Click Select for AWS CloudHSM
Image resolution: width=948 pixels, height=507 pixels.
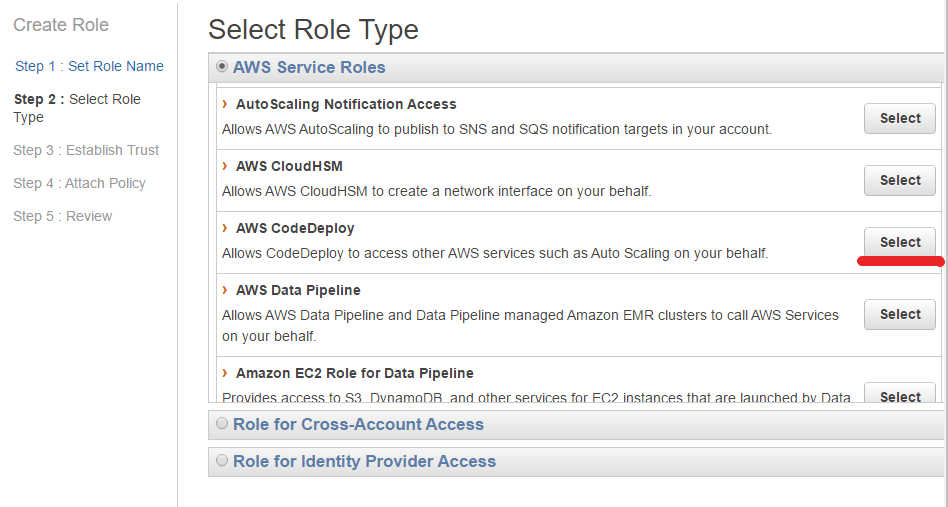coord(900,180)
